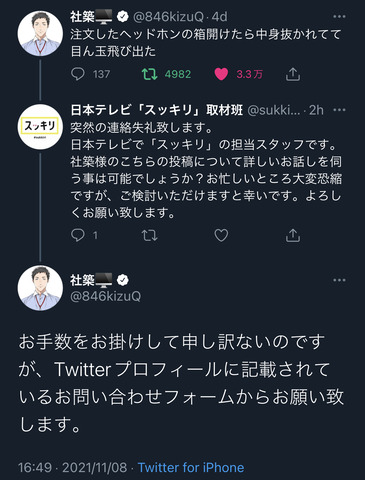
Task: Open 日本テレビ「スッキリ」取材班 account name
Action: tap(157, 110)
